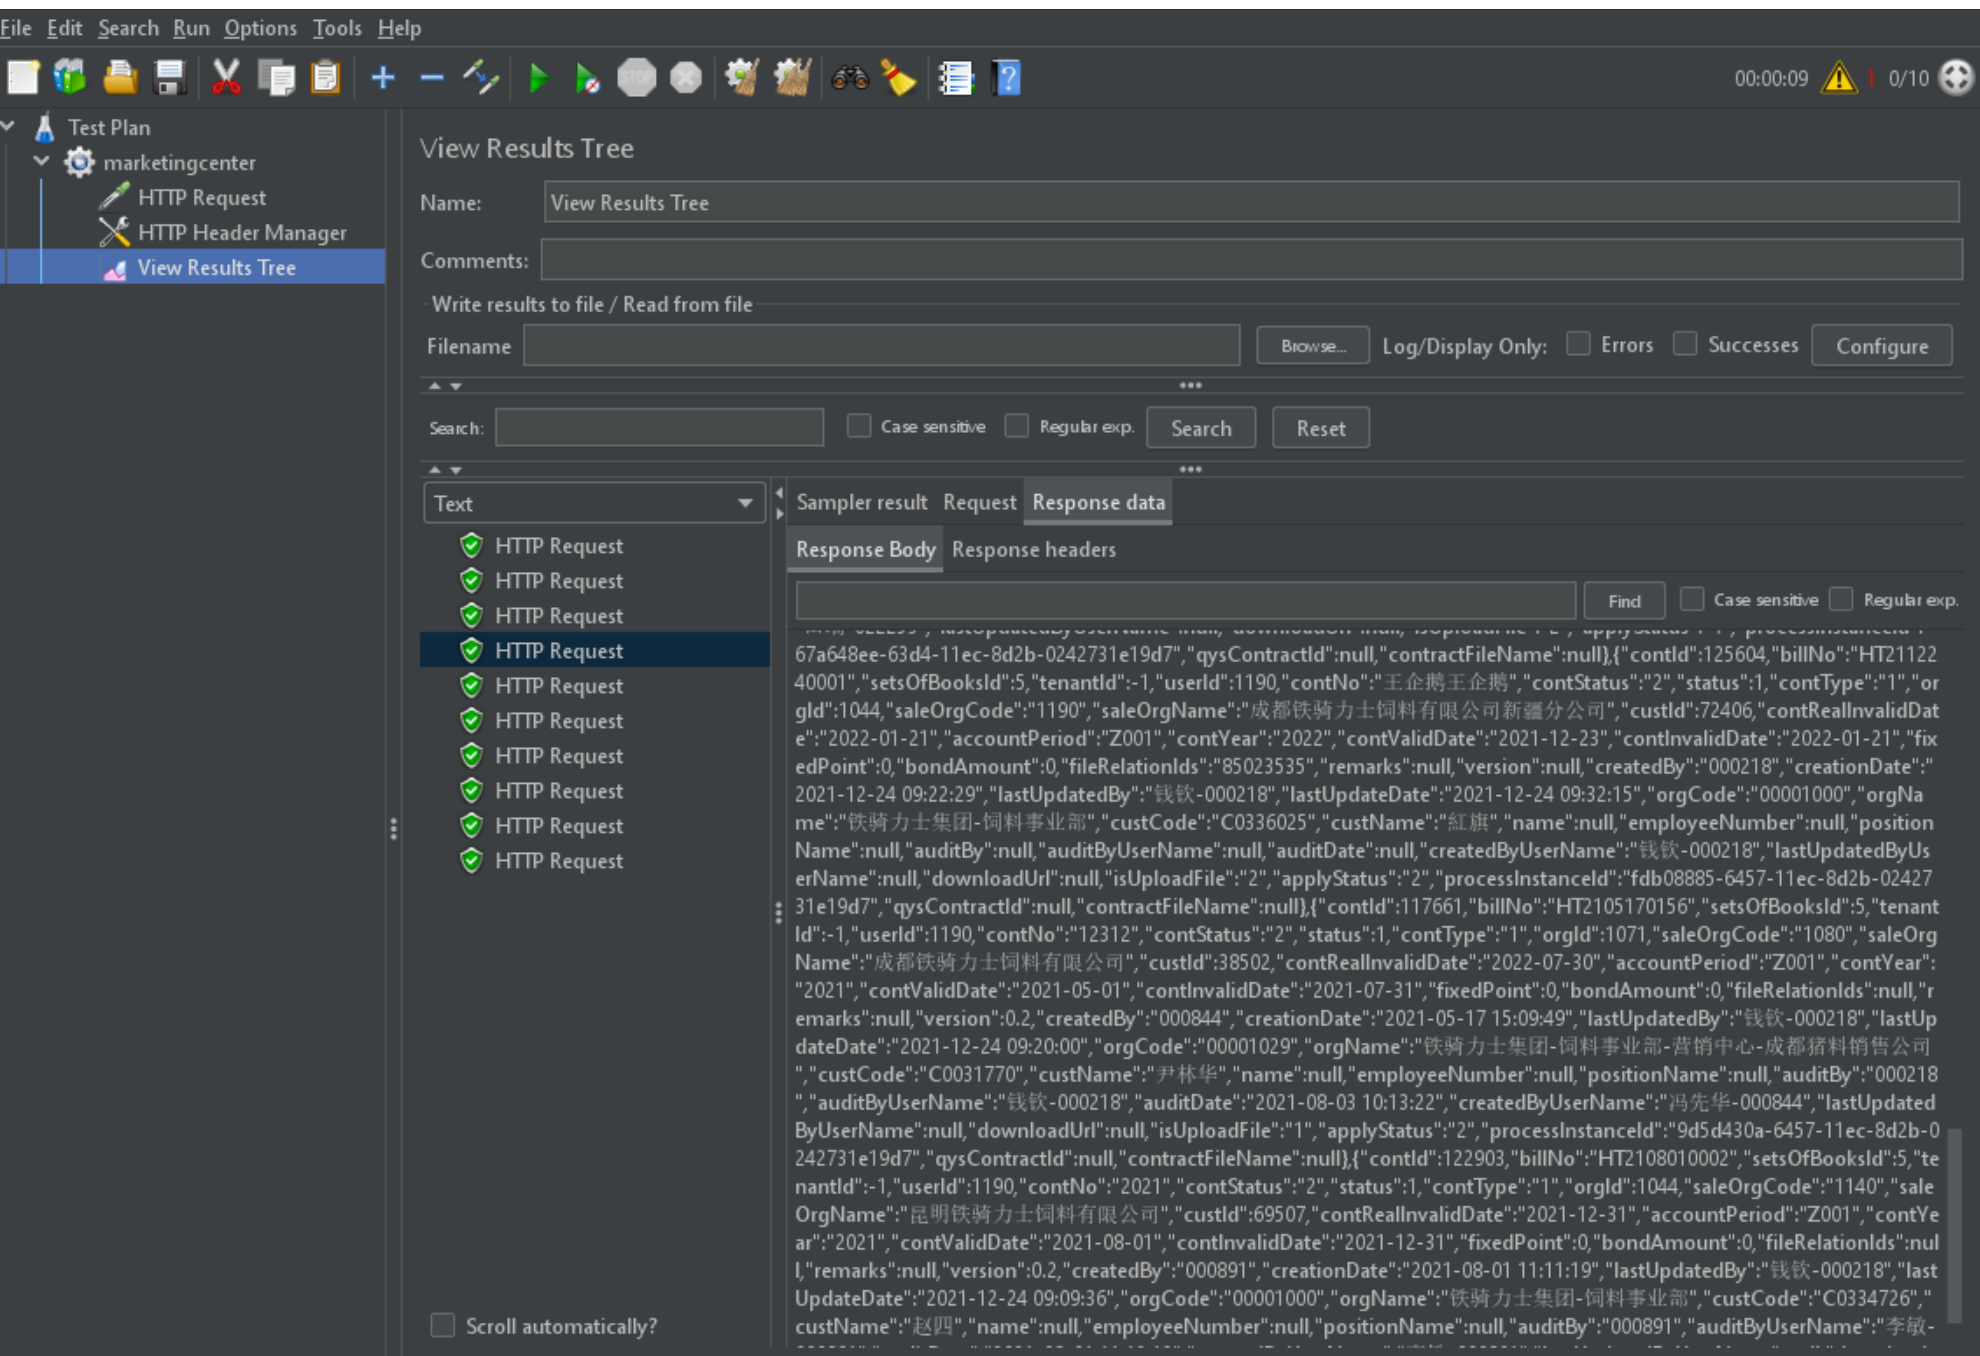The image size is (1980, 1356).
Task: Clear results with single broom icon
Action: [x=741, y=77]
